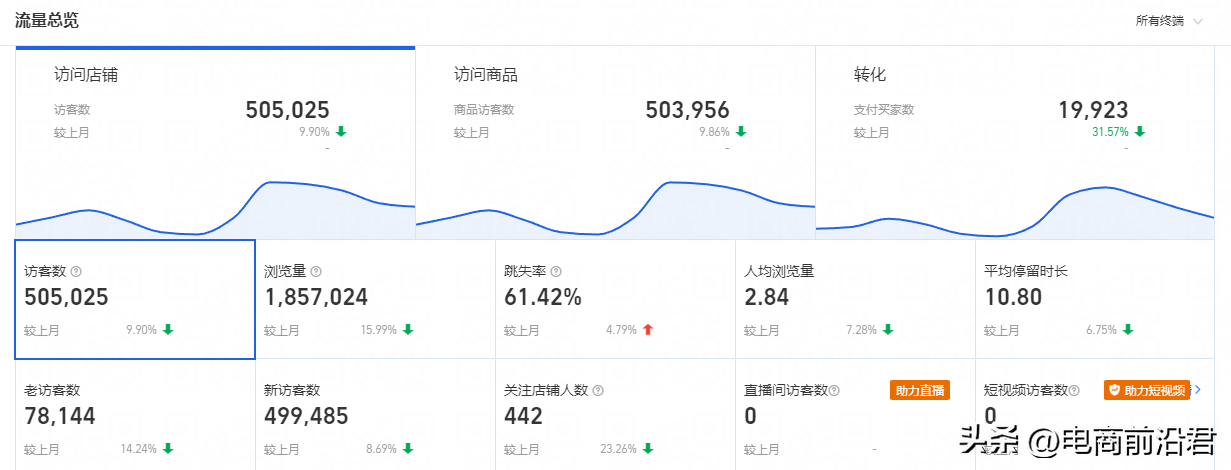Open the 所有终端 terminal dropdown
The width and height of the screenshot is (1231, 470).
point(1168,20)
